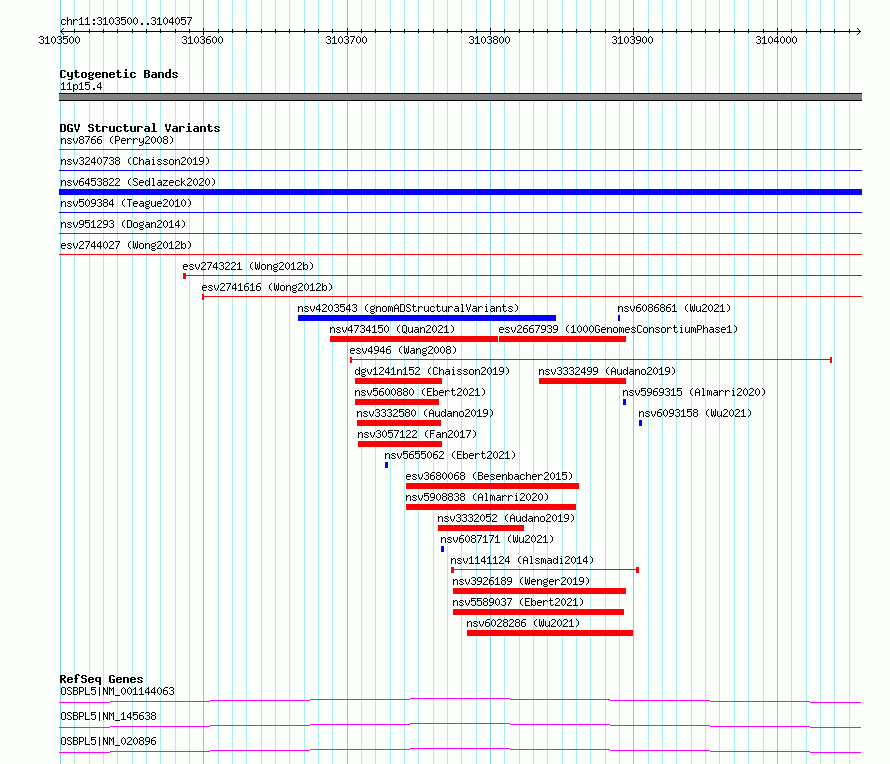This screenshot has width=890, height=764.
Task: Open the OSBPL5|NM_001144063 gene label
Action: tap(117, 691)
